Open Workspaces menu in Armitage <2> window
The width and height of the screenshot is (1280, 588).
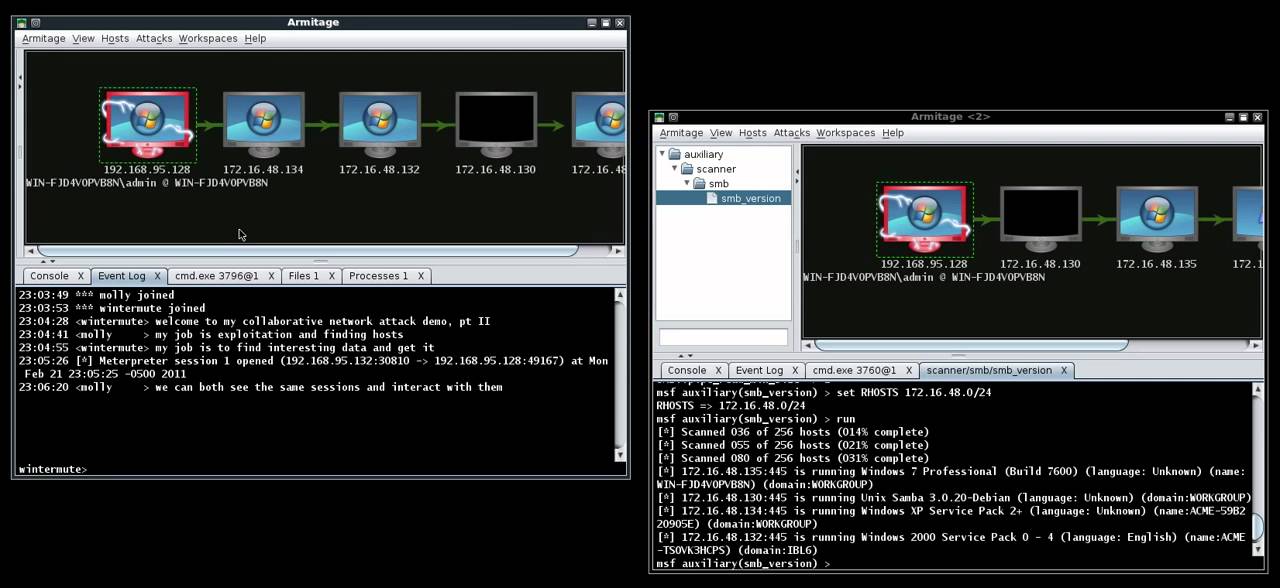click(846, 133)
